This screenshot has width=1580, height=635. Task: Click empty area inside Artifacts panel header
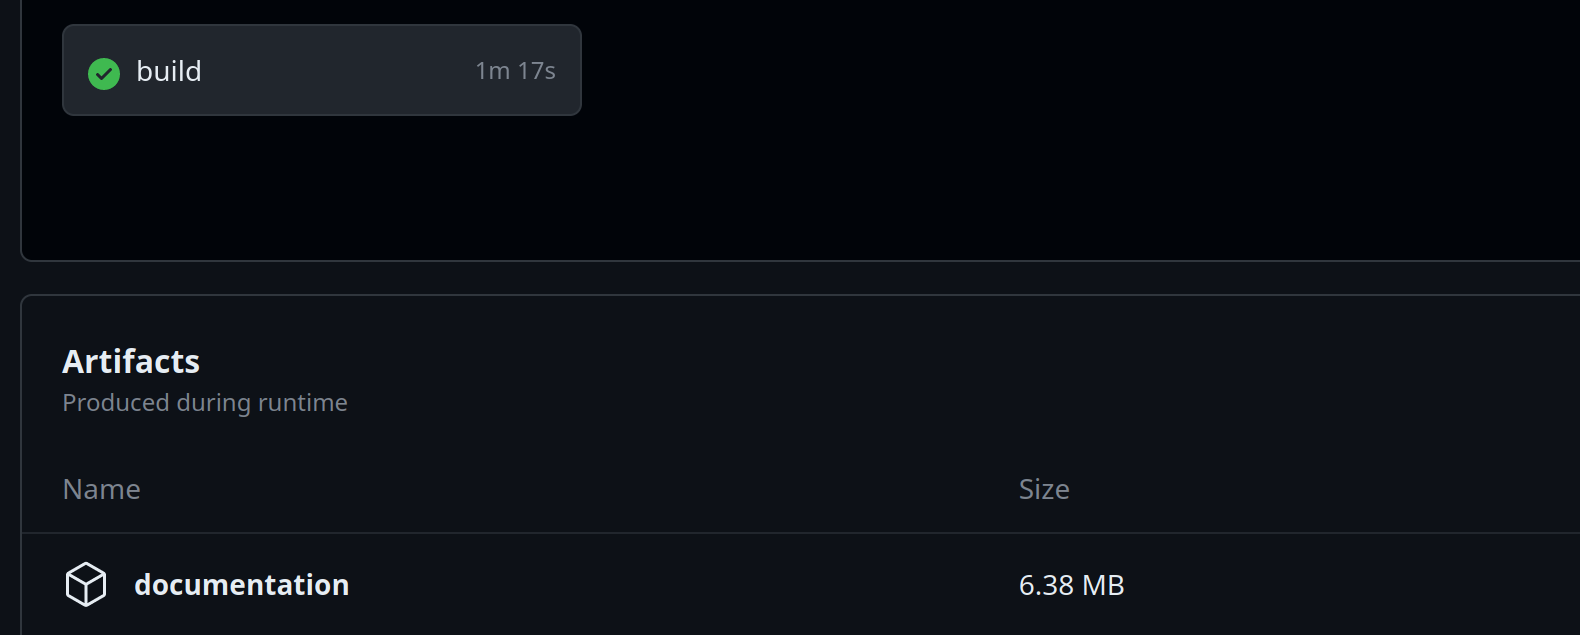900,380
